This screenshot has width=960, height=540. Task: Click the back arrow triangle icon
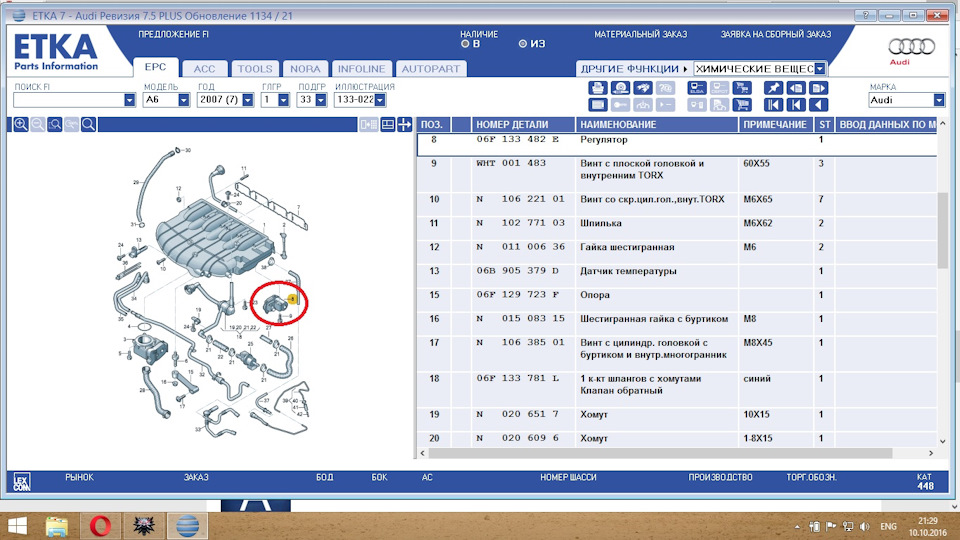pos(819,105)
